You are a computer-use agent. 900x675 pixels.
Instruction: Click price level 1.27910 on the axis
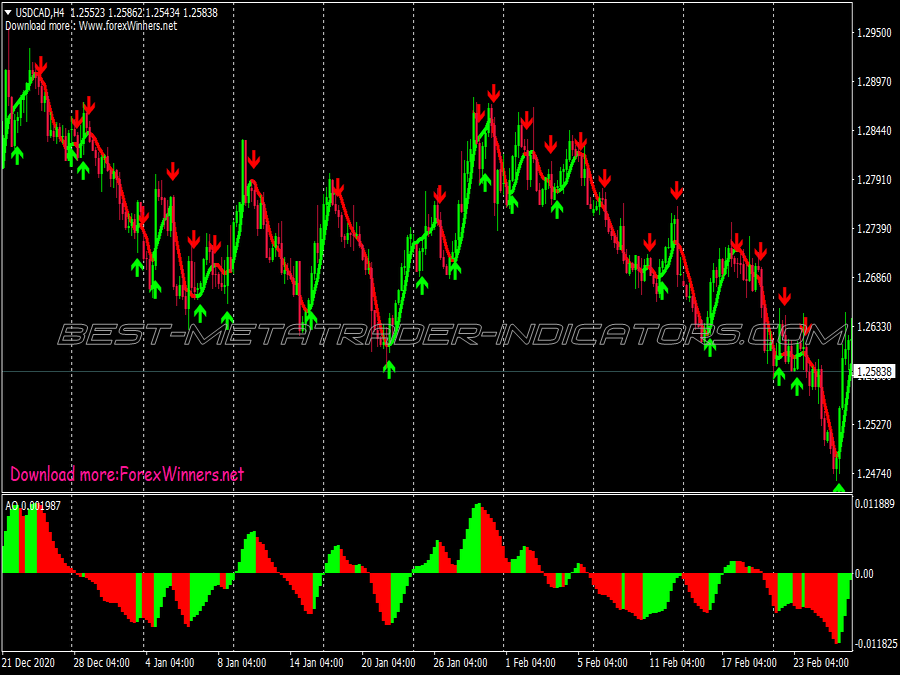tap(874, 180)
